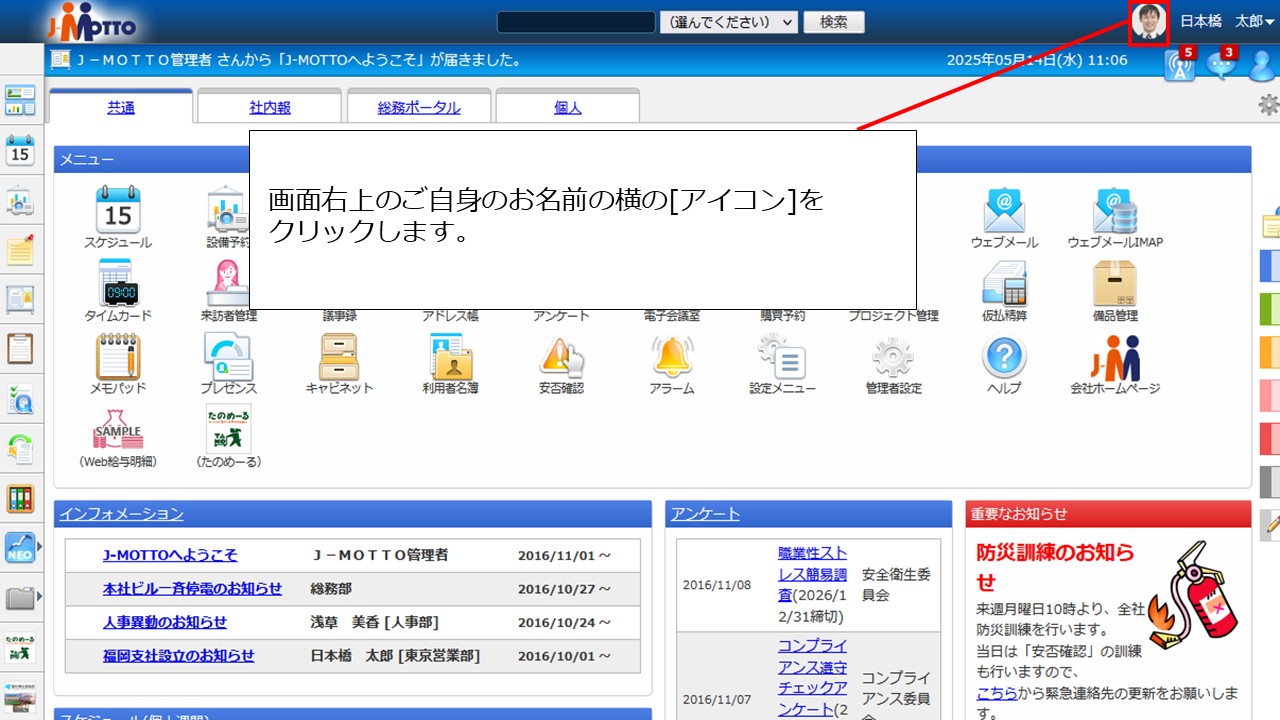
Task: Open the タイムカード time clock icon
Action: coord(118,283)
